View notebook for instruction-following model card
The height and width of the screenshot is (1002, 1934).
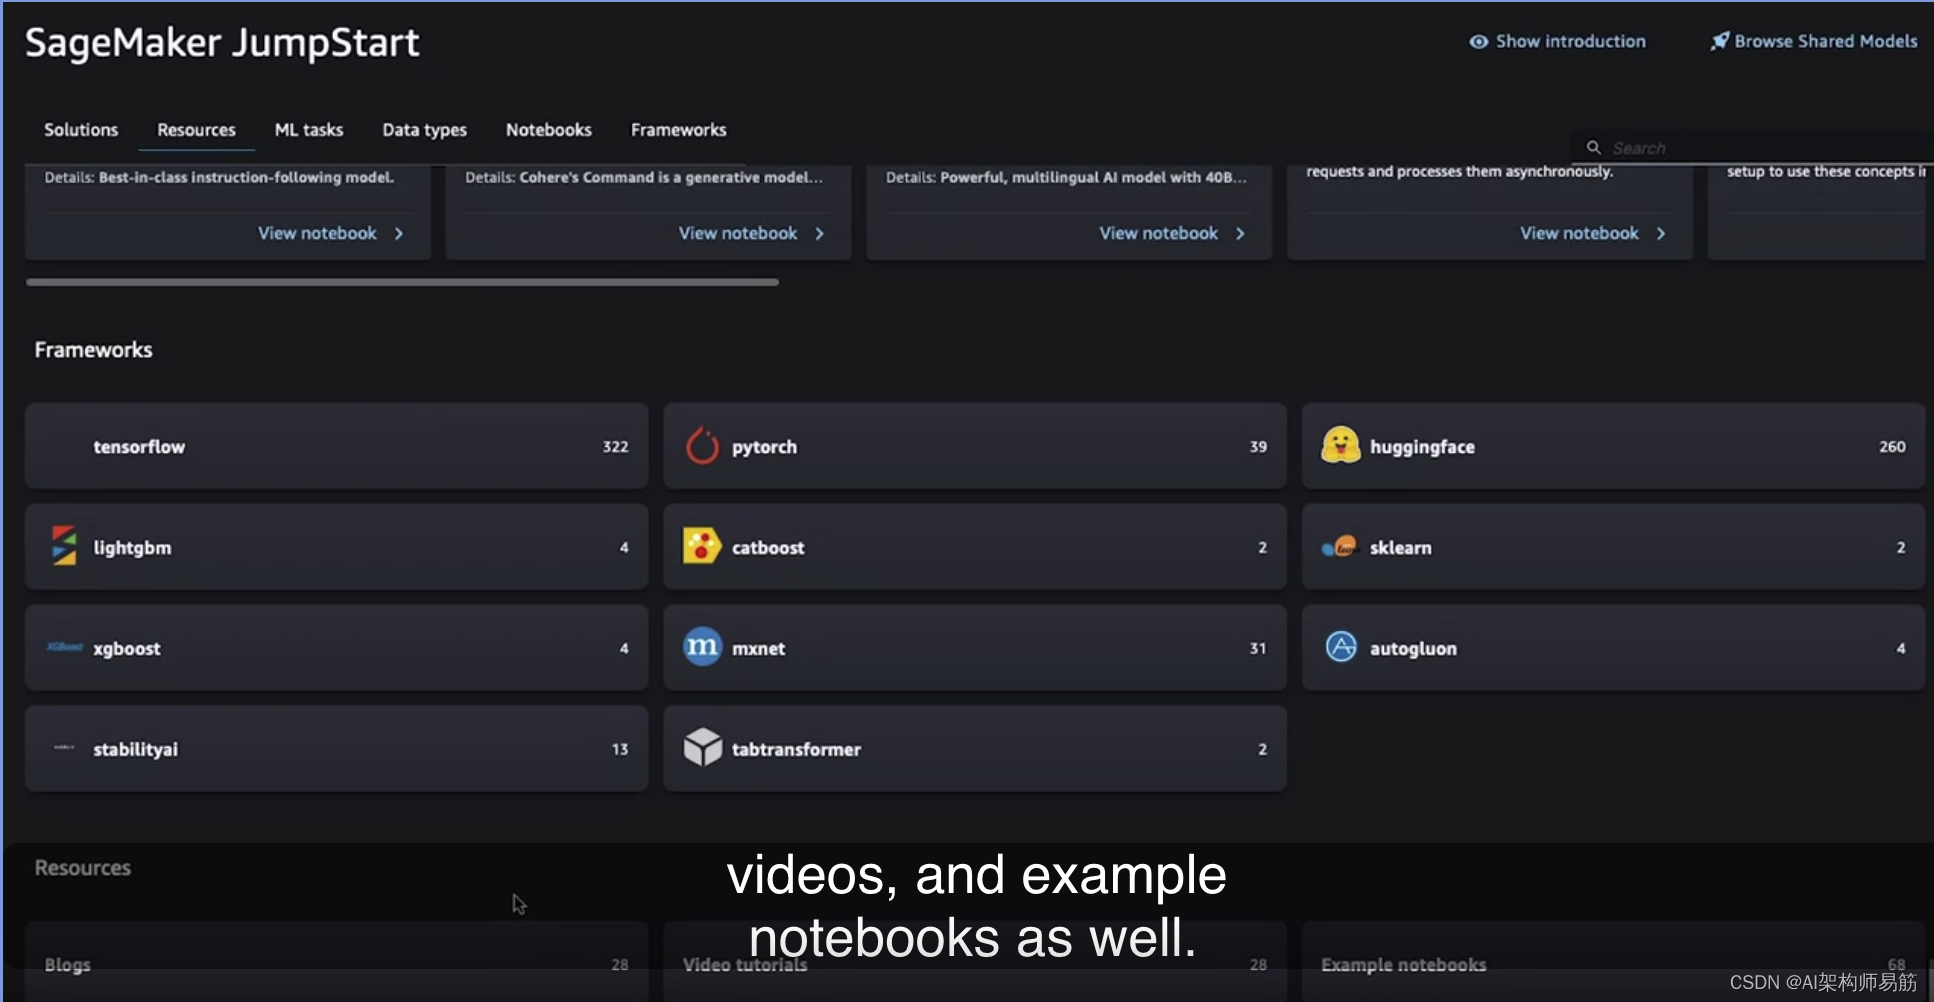pos(317,233)
